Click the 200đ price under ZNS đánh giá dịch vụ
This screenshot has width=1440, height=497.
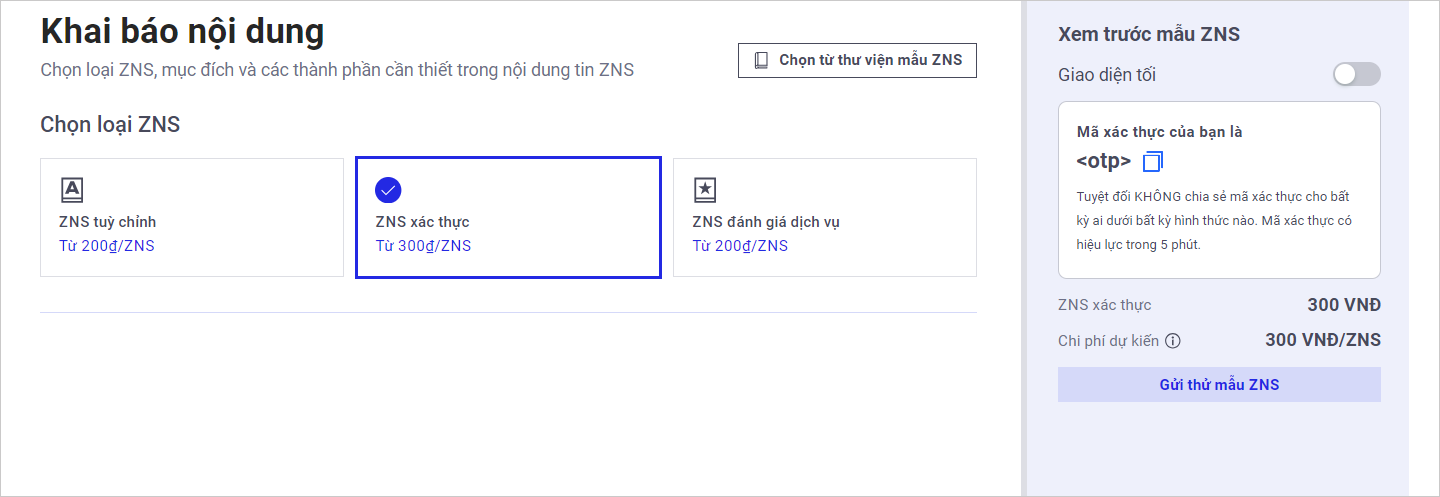tap(740, 246)
